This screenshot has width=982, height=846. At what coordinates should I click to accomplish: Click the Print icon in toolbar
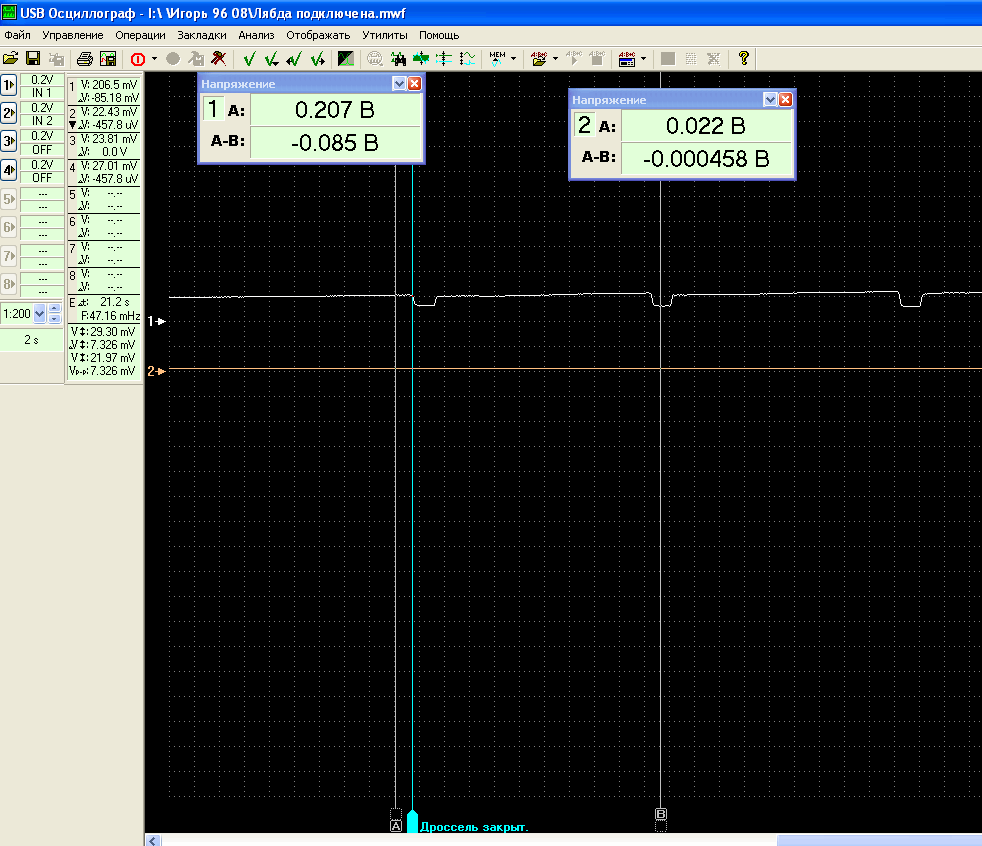tap(86, 59)
